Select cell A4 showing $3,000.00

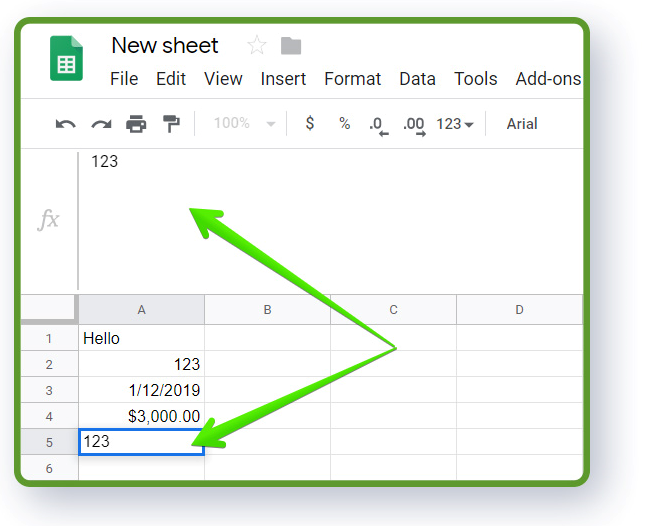141,416
